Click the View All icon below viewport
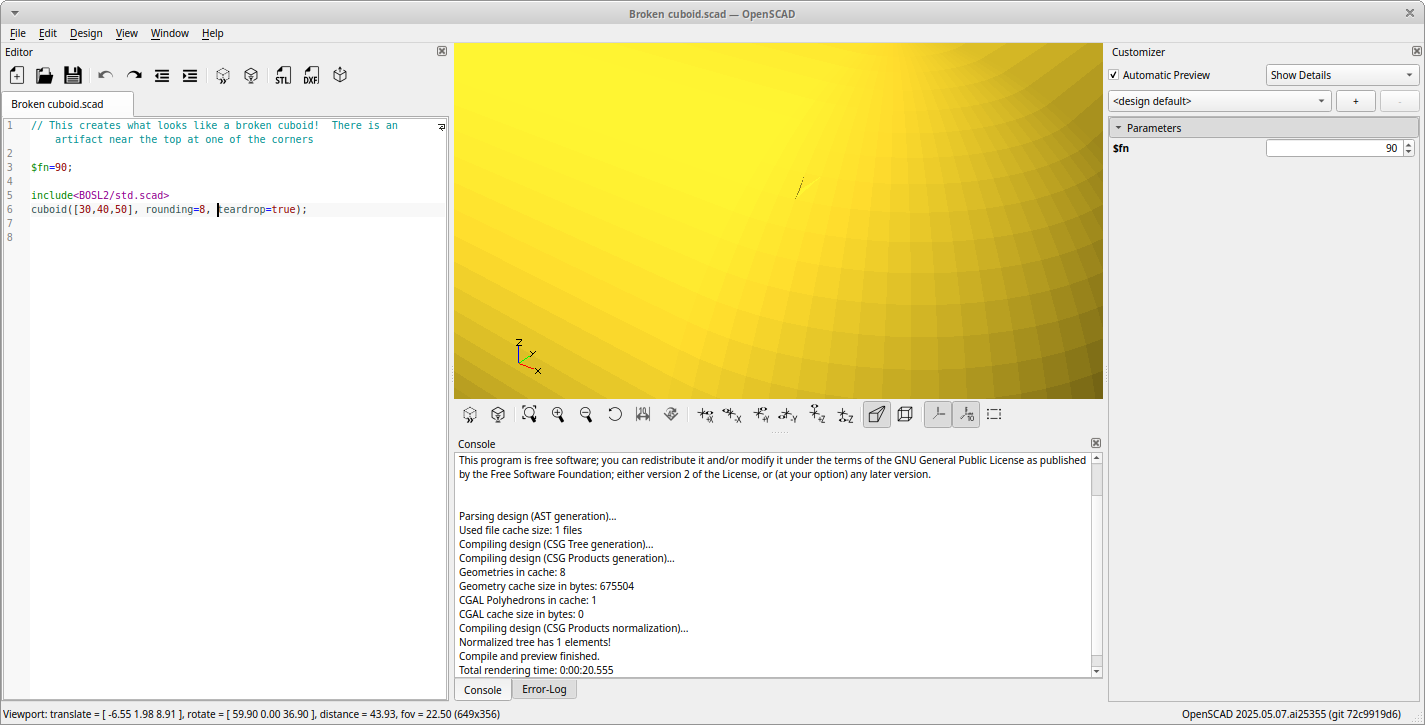1425x725 pixels. [529, 415]
